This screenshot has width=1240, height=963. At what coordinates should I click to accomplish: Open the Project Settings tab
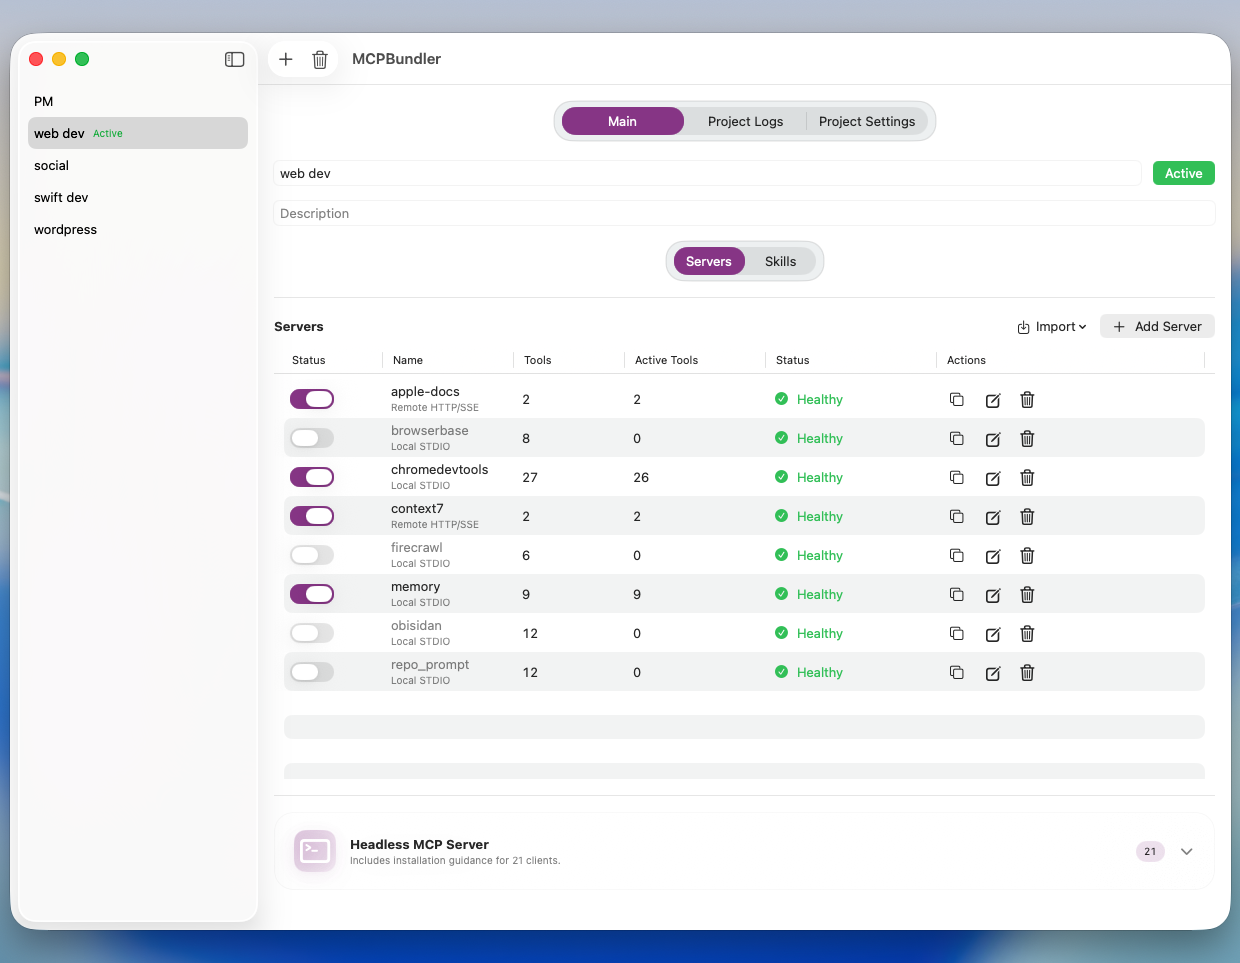[867, 122]
